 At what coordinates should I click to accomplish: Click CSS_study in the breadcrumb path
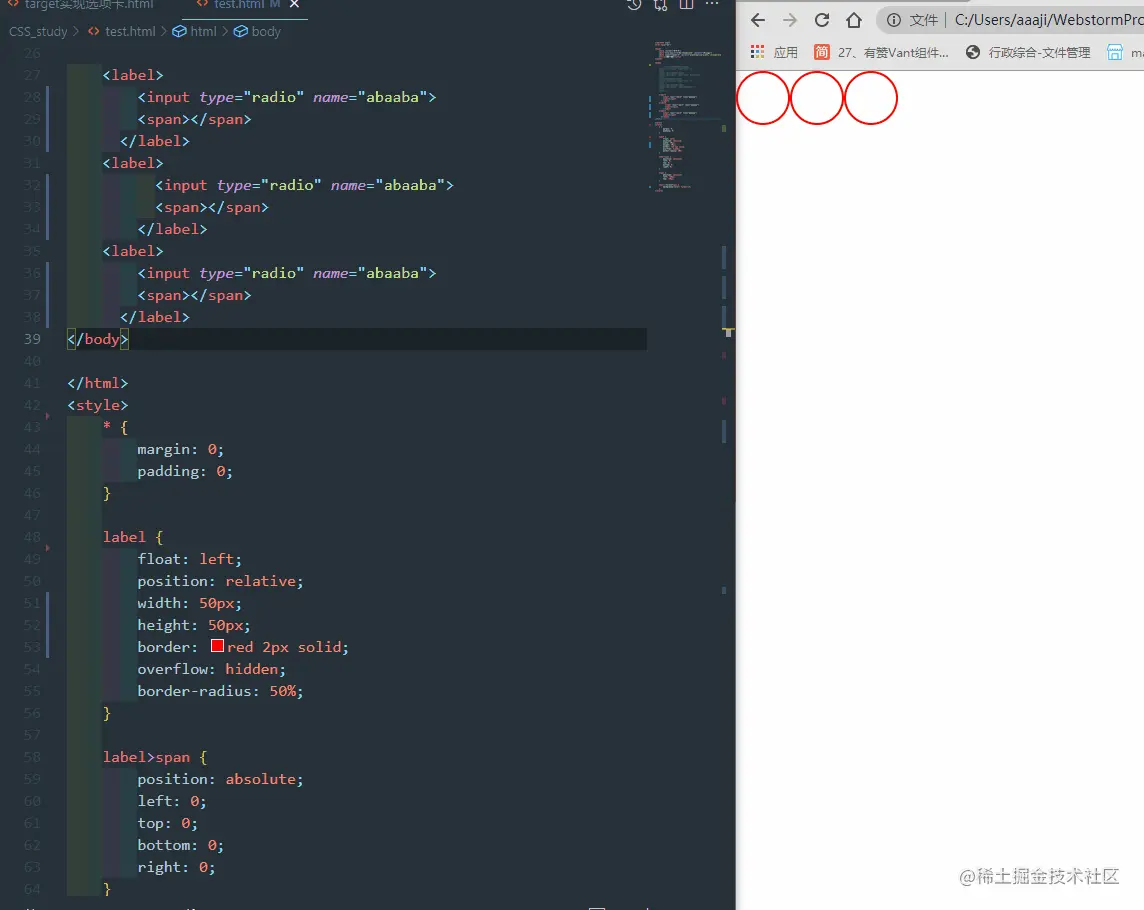38,31
